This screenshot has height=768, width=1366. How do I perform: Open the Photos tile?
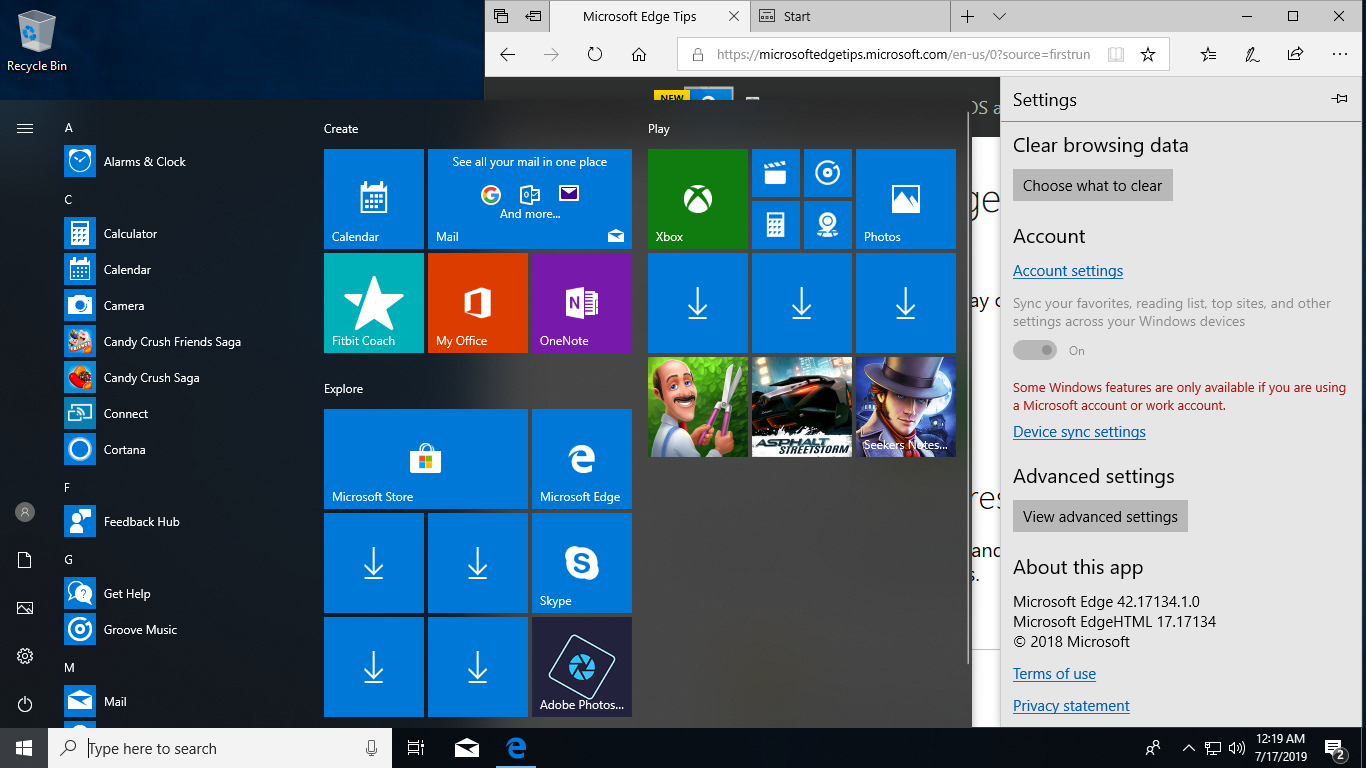coord(906,199)
